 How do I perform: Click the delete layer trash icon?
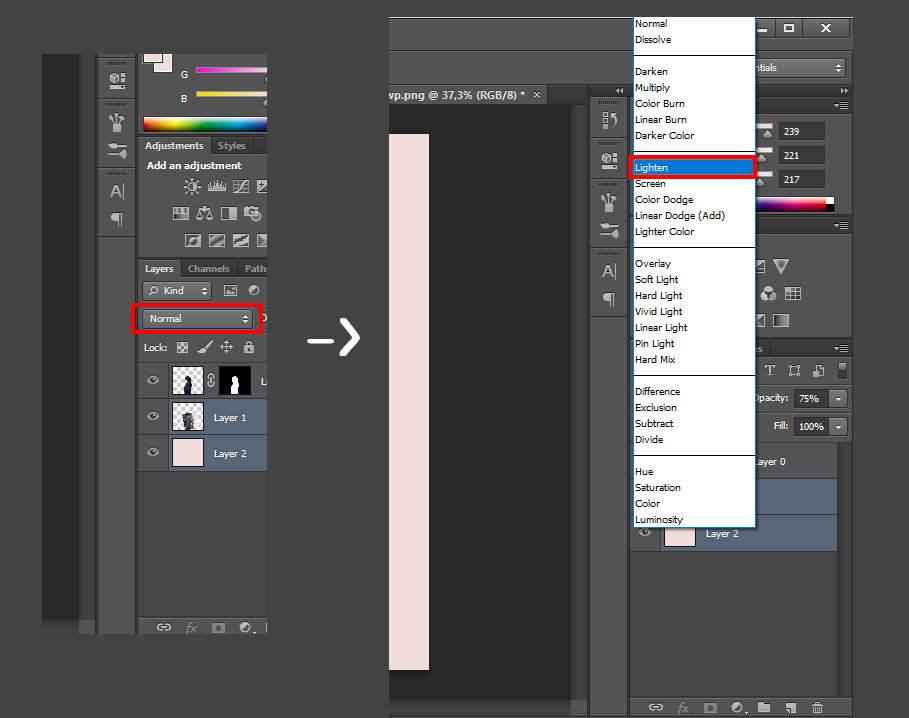click(817, 707)
